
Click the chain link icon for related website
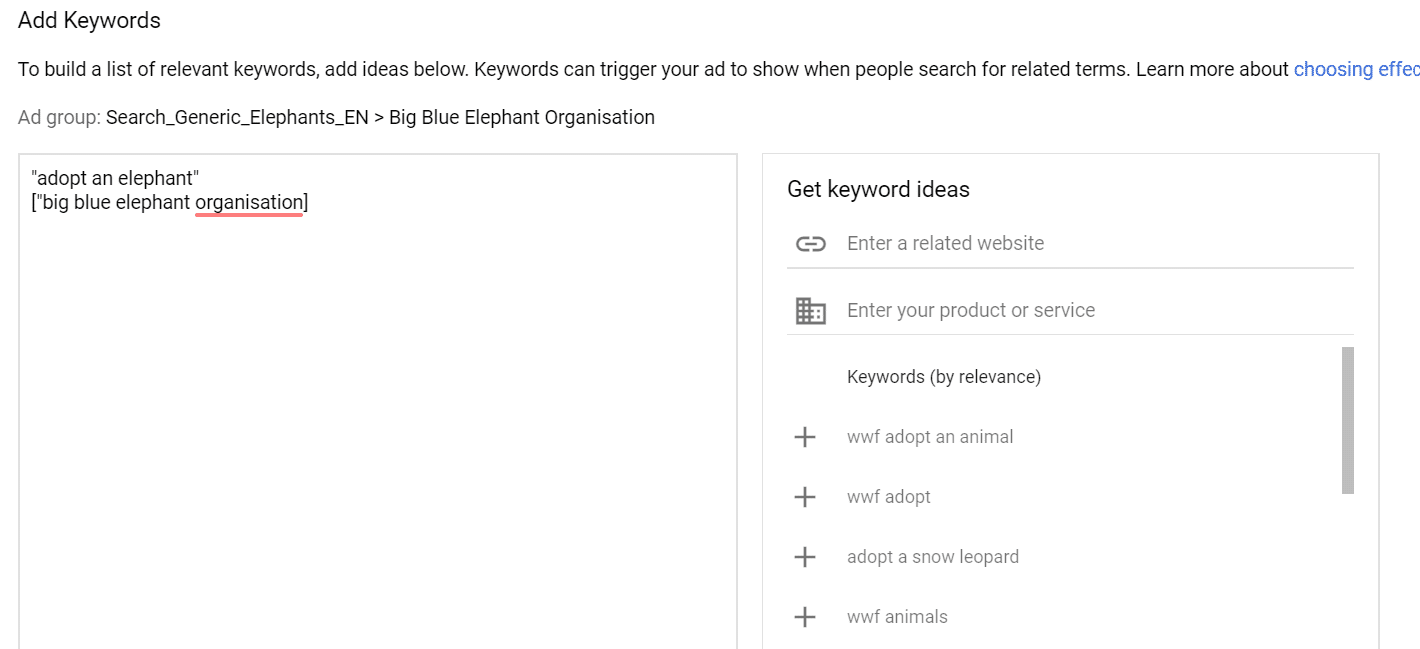pyautogui.click(x=810, y=244)
